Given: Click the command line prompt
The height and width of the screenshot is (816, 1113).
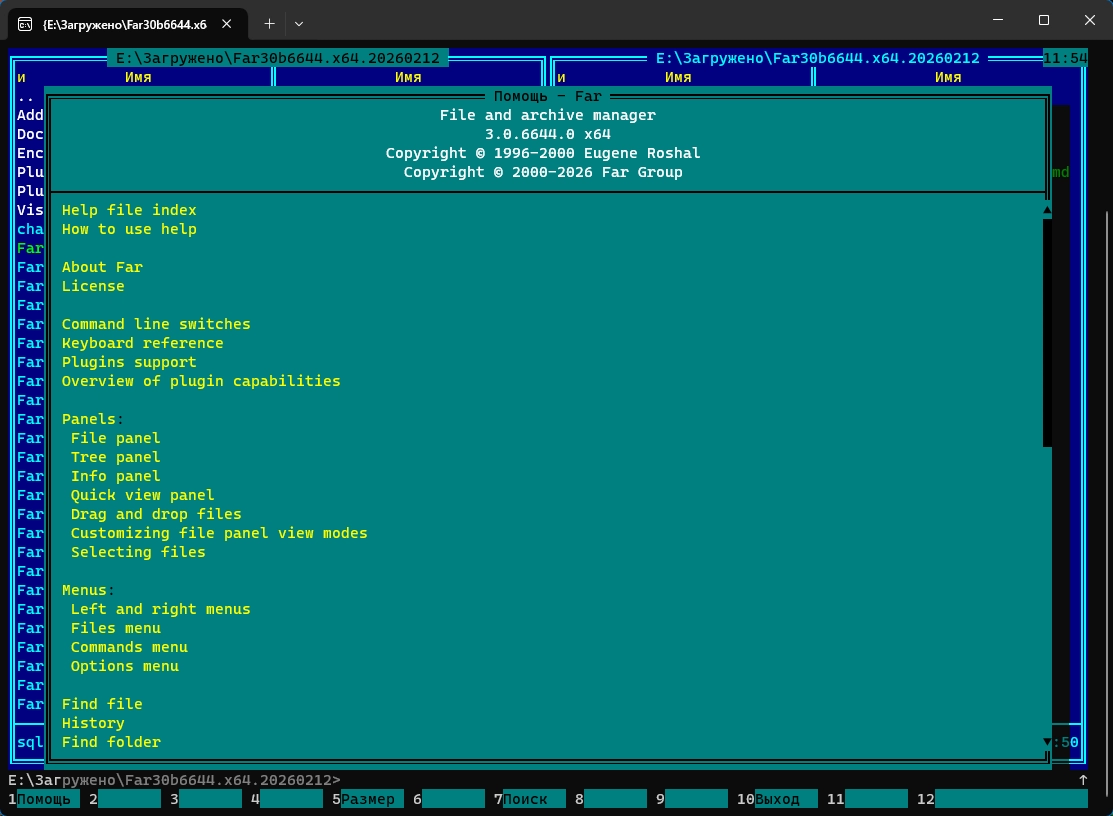Looking at the screenshot, I should pyautogui.click(x=175, y=780).
